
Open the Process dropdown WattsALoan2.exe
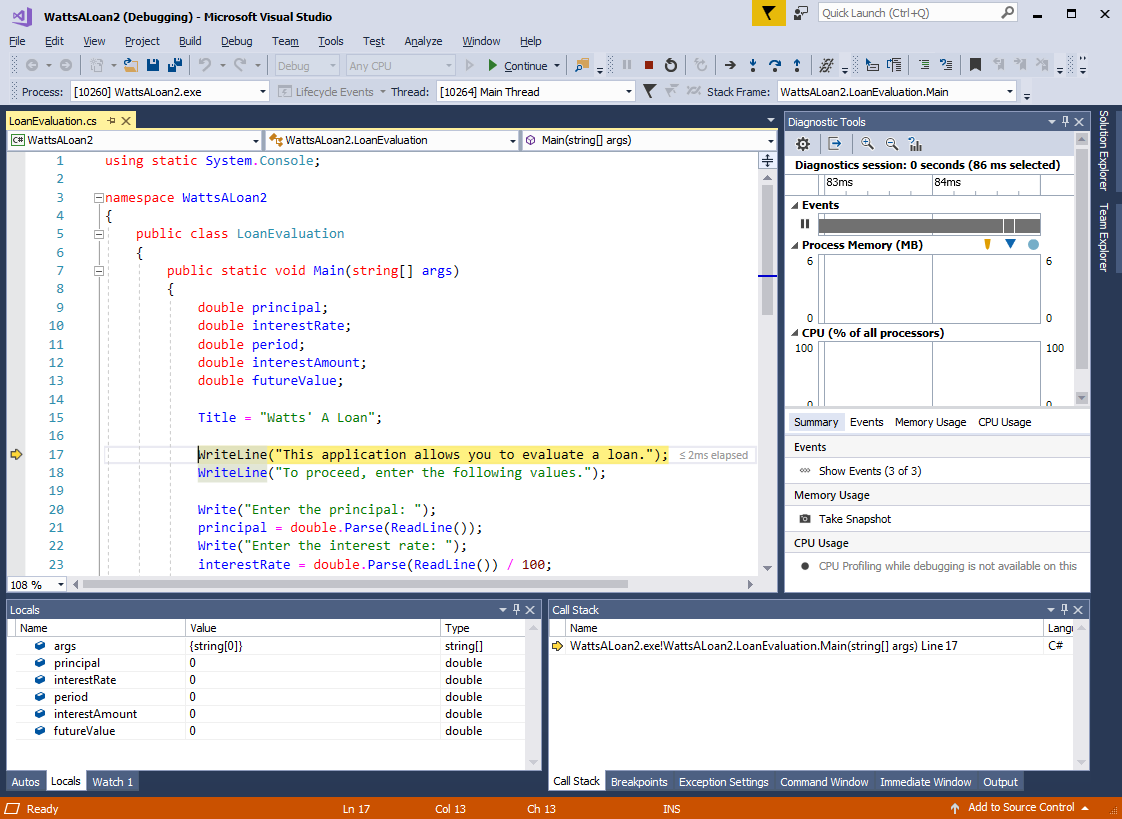click(170, 92)
